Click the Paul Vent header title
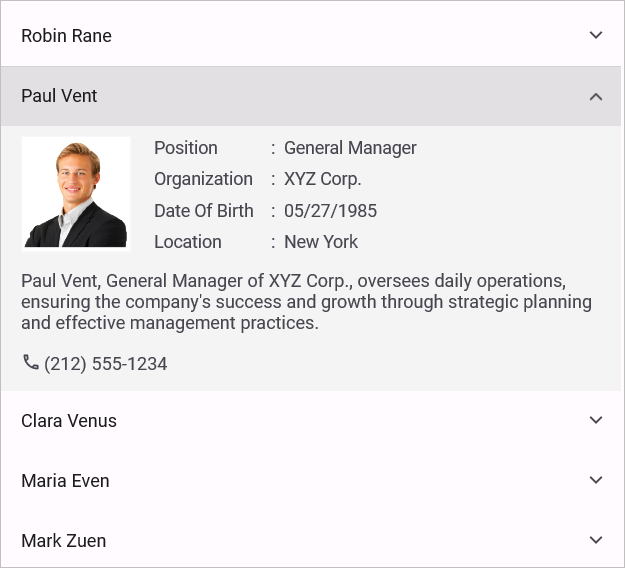 (x=59, y=96)
